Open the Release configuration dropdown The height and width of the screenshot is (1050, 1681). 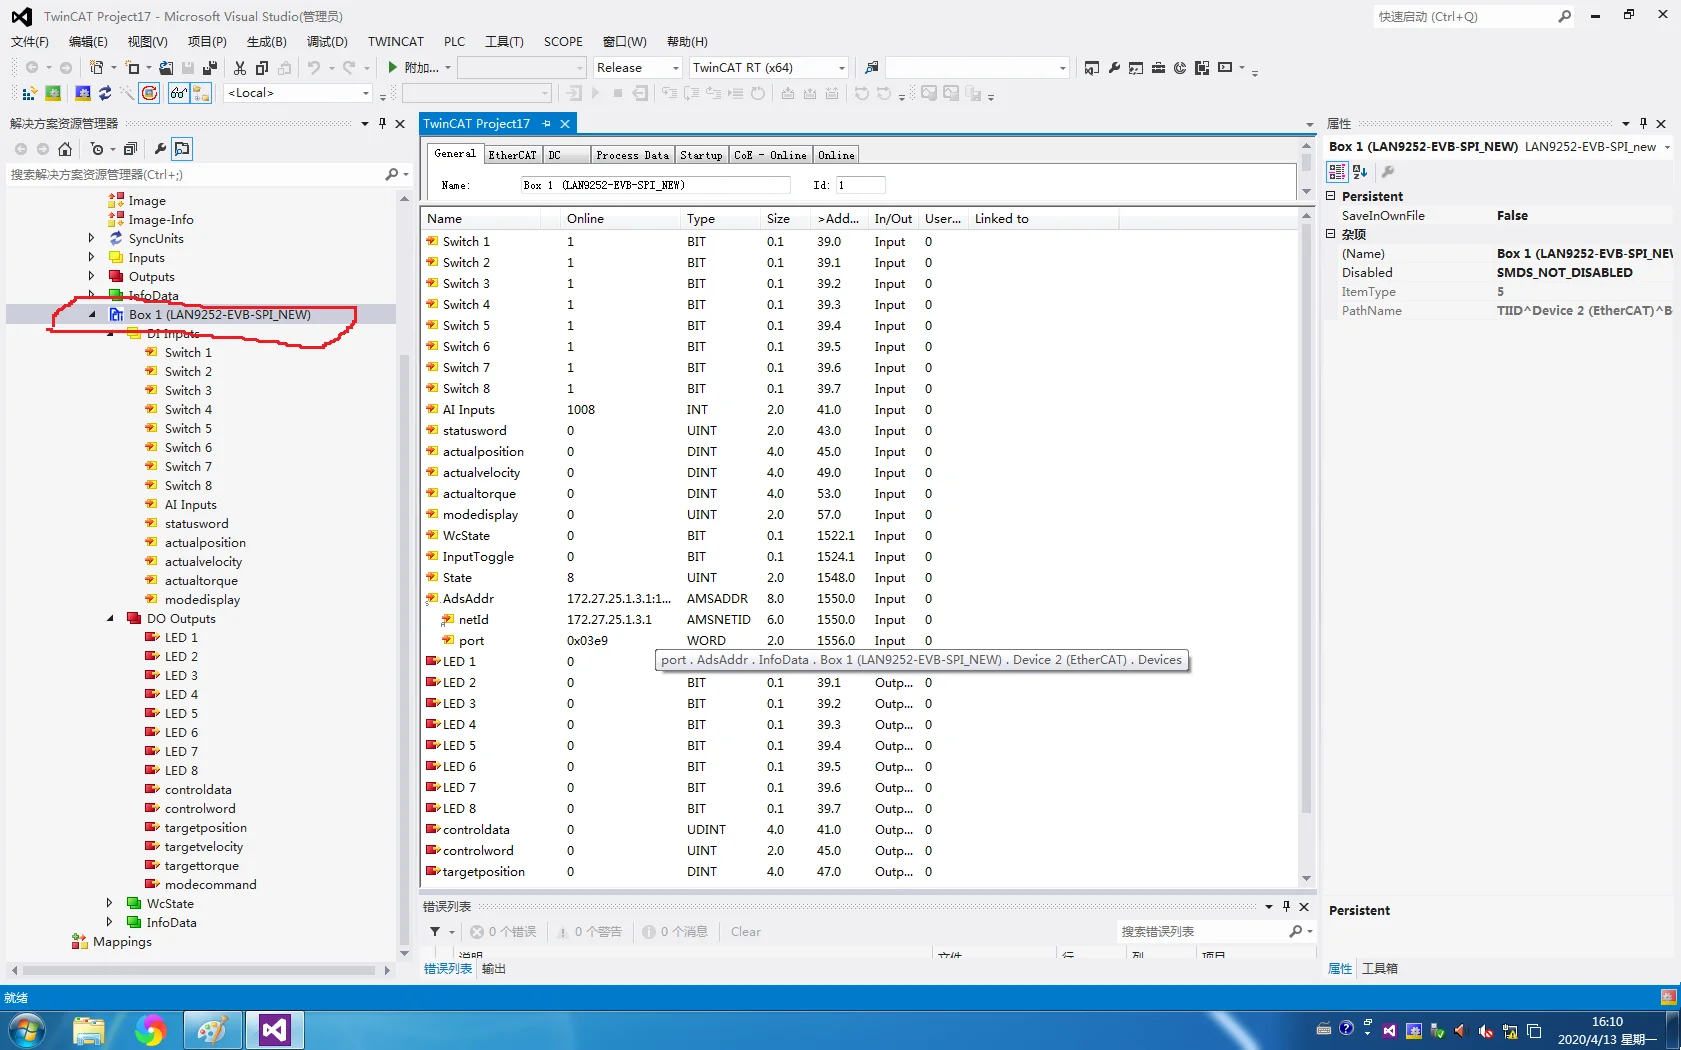tap(676, 68)
